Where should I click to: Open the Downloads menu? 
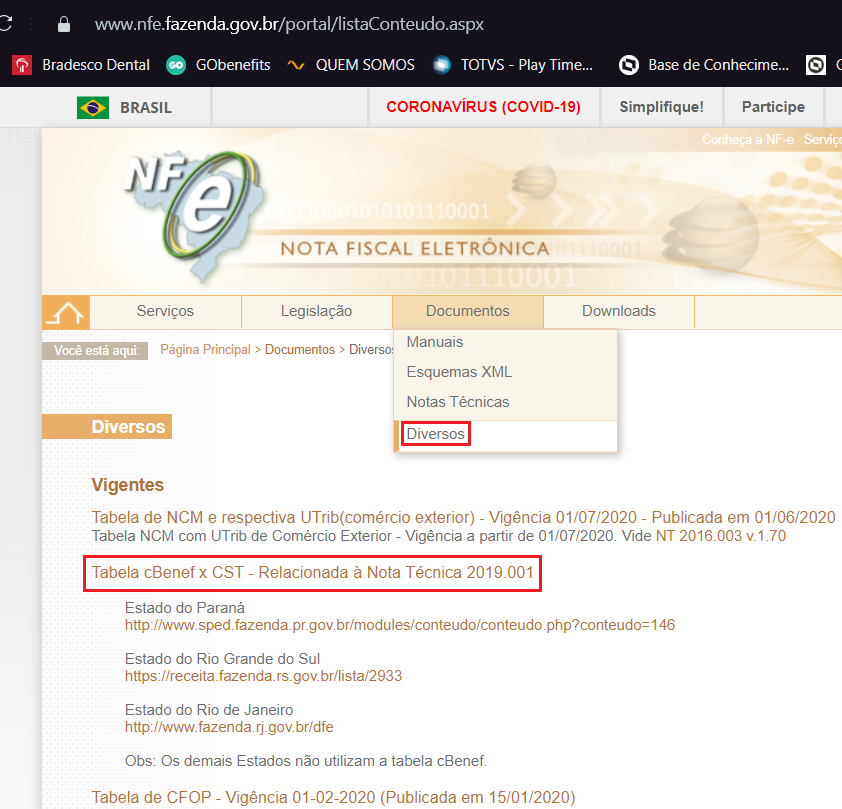pos(619,311)
